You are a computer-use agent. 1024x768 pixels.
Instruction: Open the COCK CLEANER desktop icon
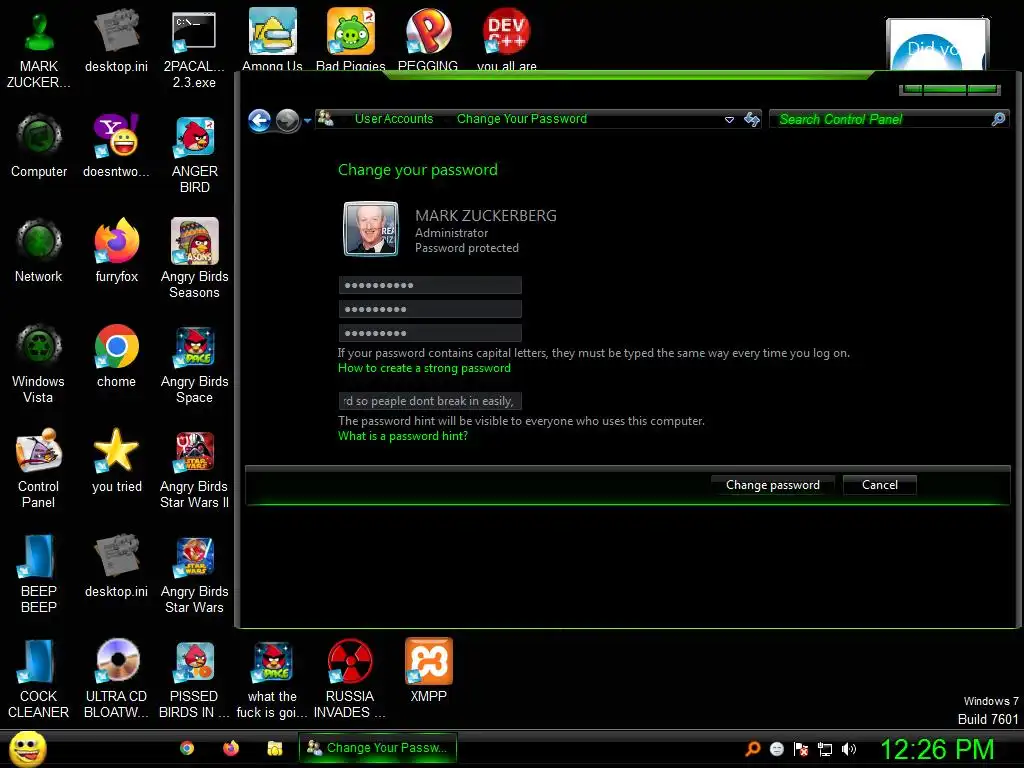click(x=39, y=679)
